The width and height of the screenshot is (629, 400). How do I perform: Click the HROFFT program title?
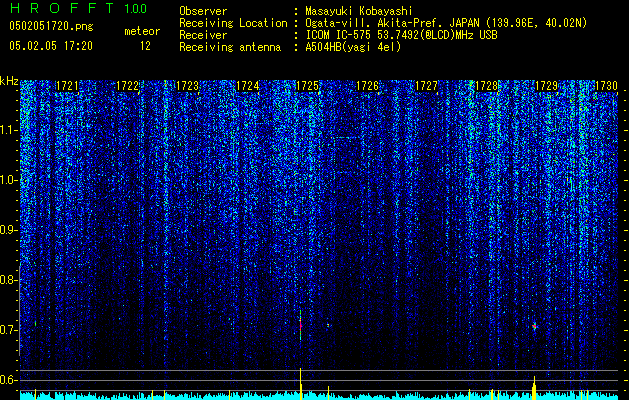(x=62, y=8)
